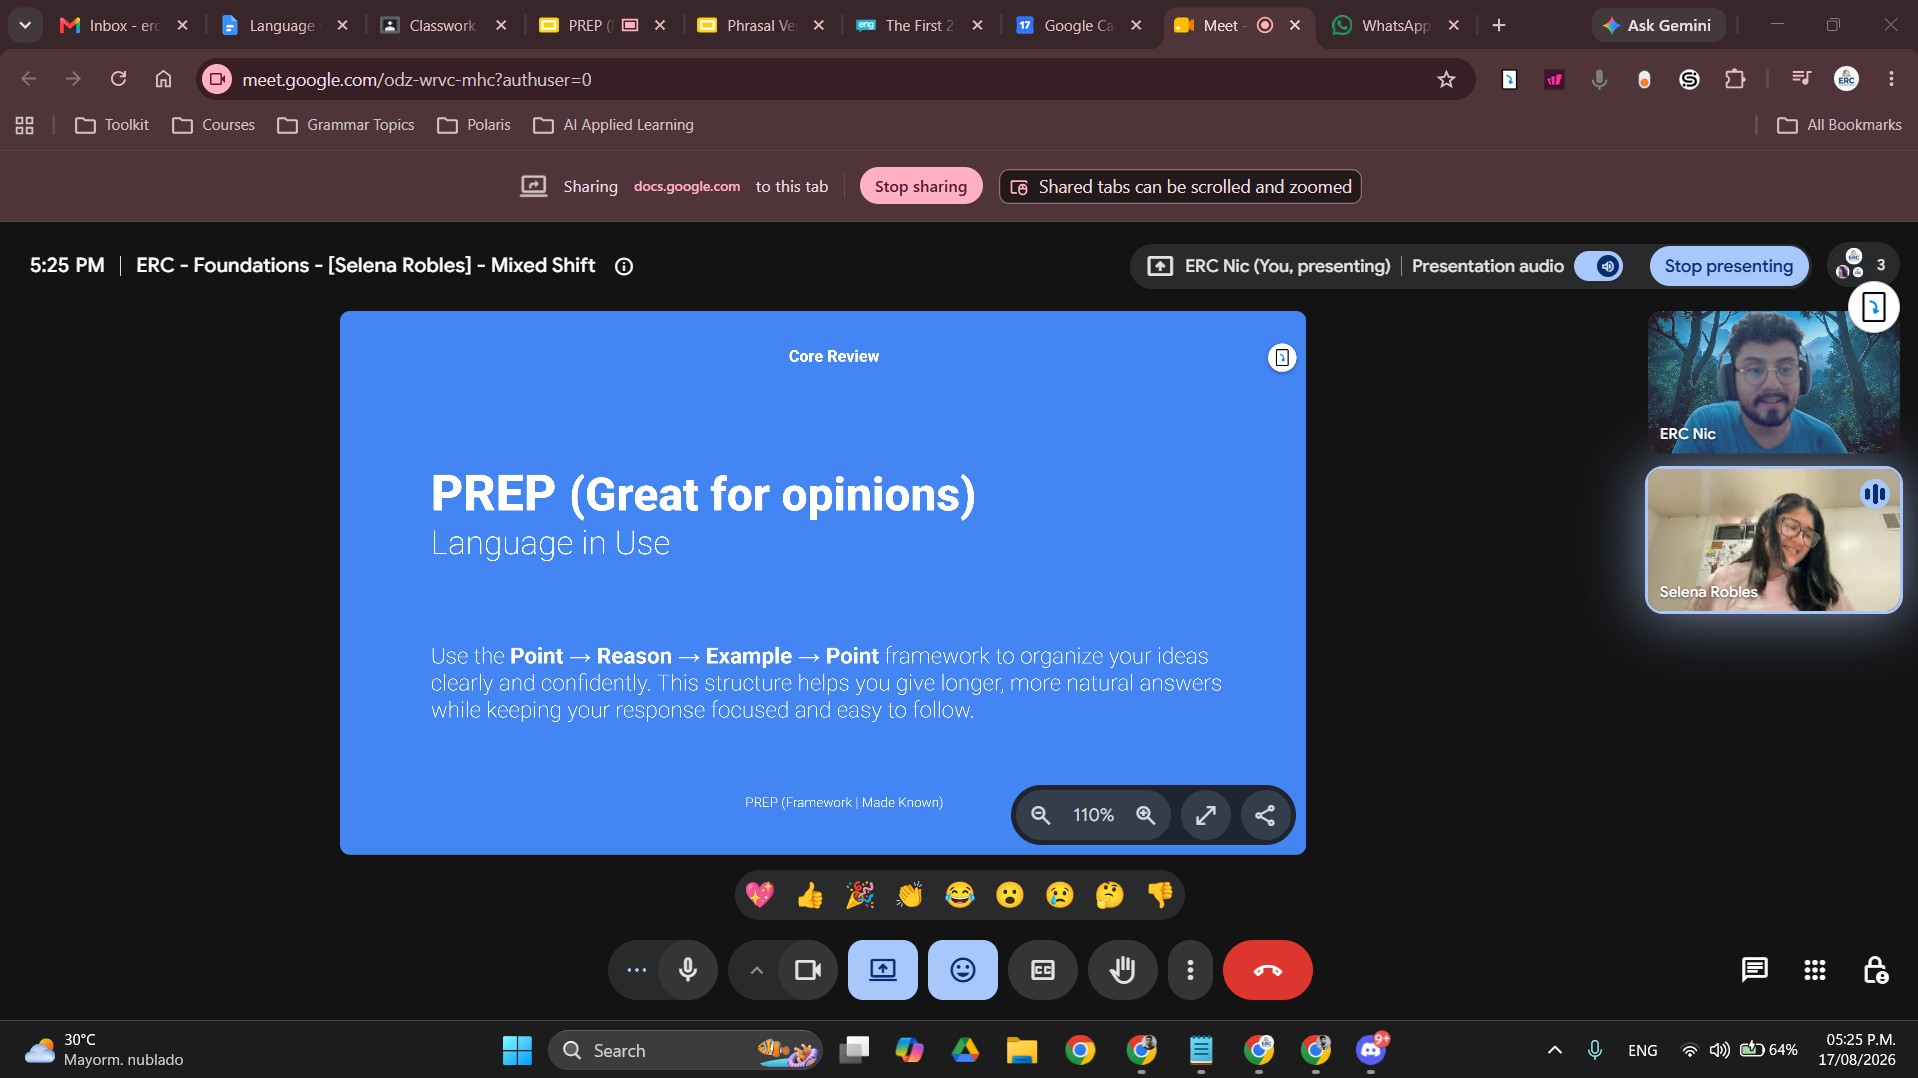Click Shared tabs can be scrolled notice

(x=1180, y=186)
